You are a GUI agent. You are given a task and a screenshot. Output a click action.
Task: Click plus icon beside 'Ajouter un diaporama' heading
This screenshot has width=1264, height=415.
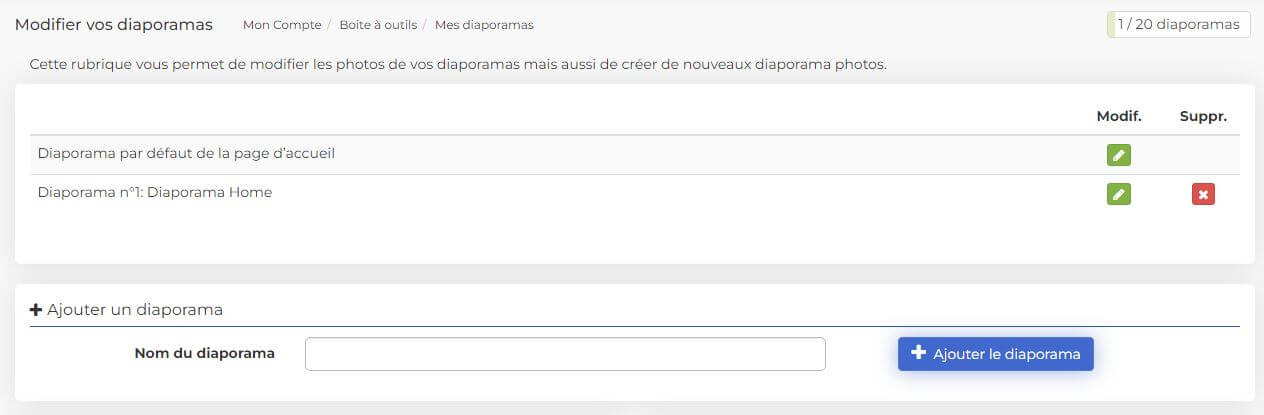click(x=36, y=310)
